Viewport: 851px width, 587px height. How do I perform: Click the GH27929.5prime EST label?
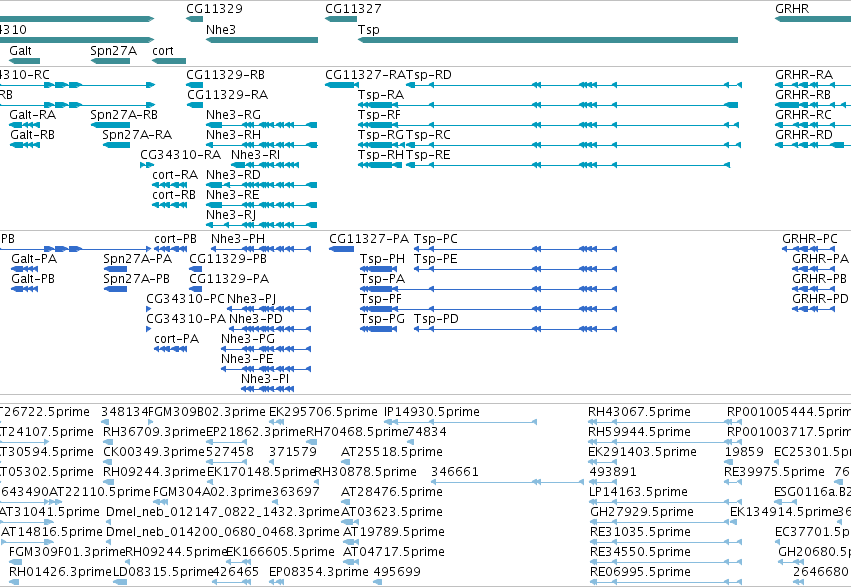642,512
